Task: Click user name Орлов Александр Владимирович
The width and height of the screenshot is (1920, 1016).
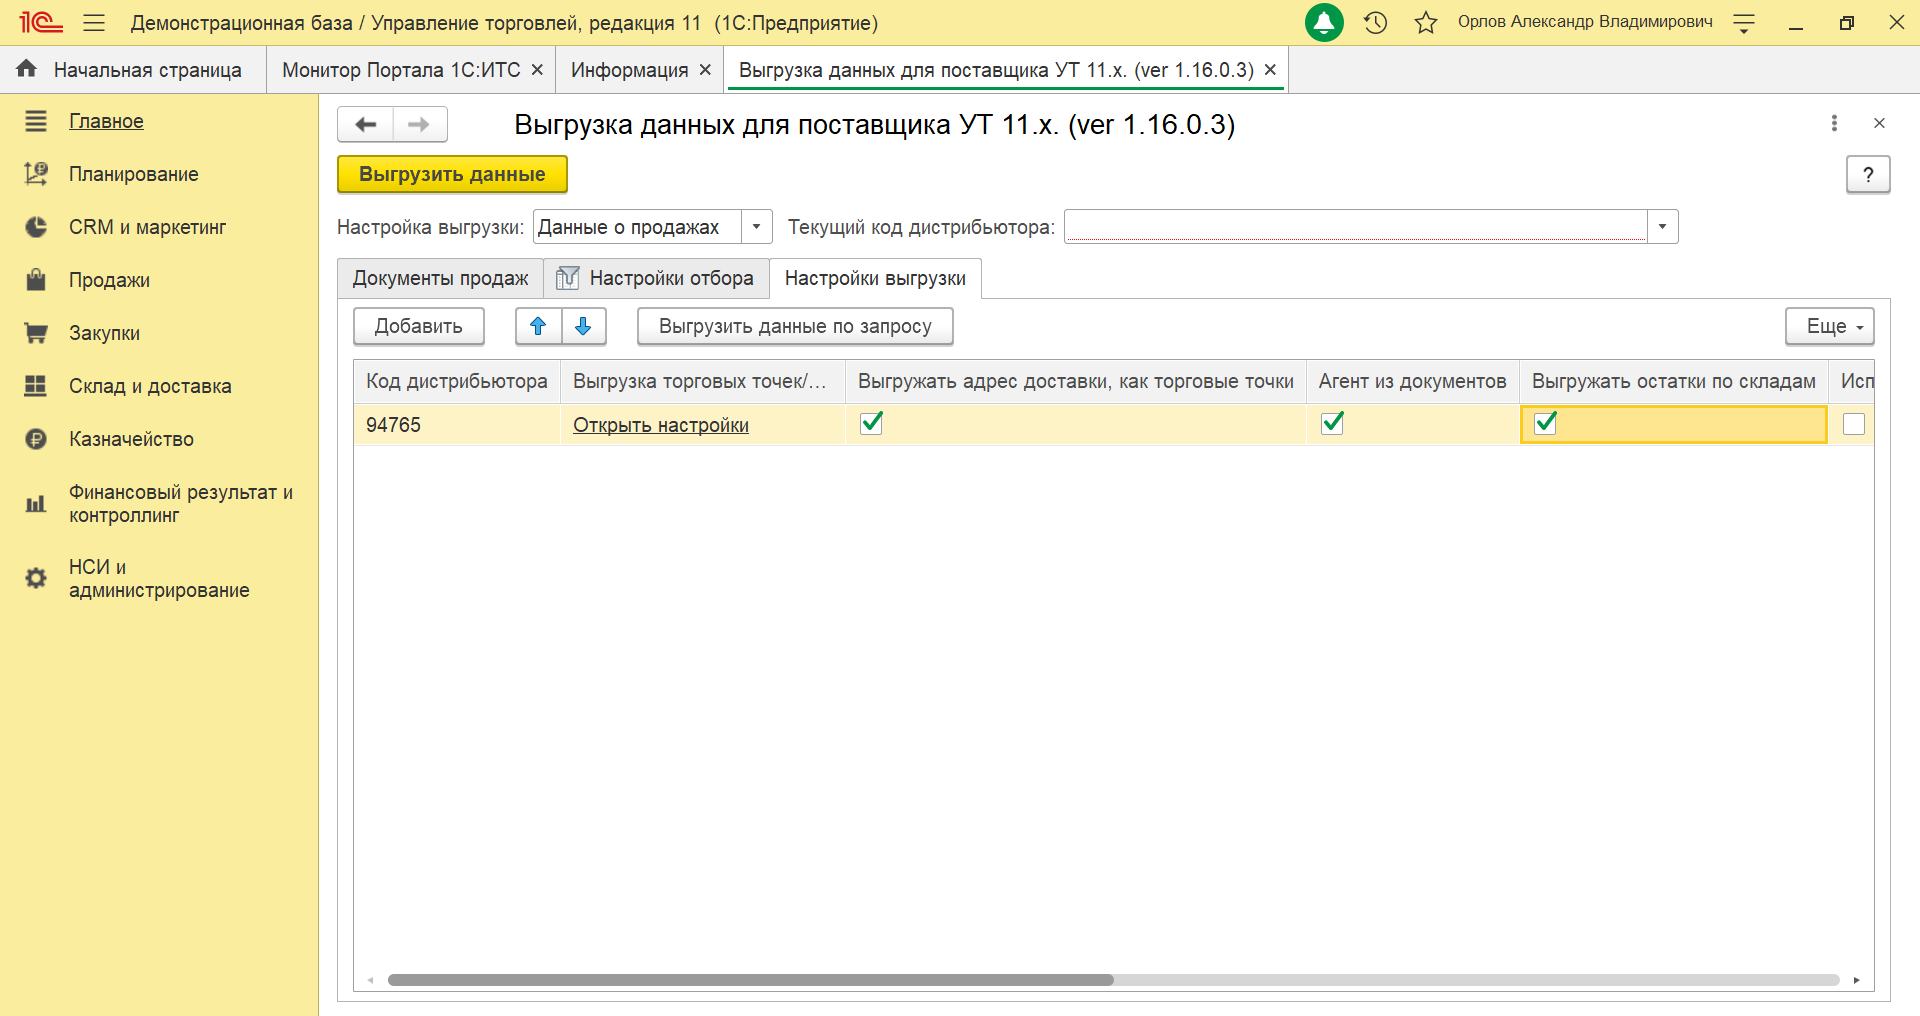Action: (1585, 22)
